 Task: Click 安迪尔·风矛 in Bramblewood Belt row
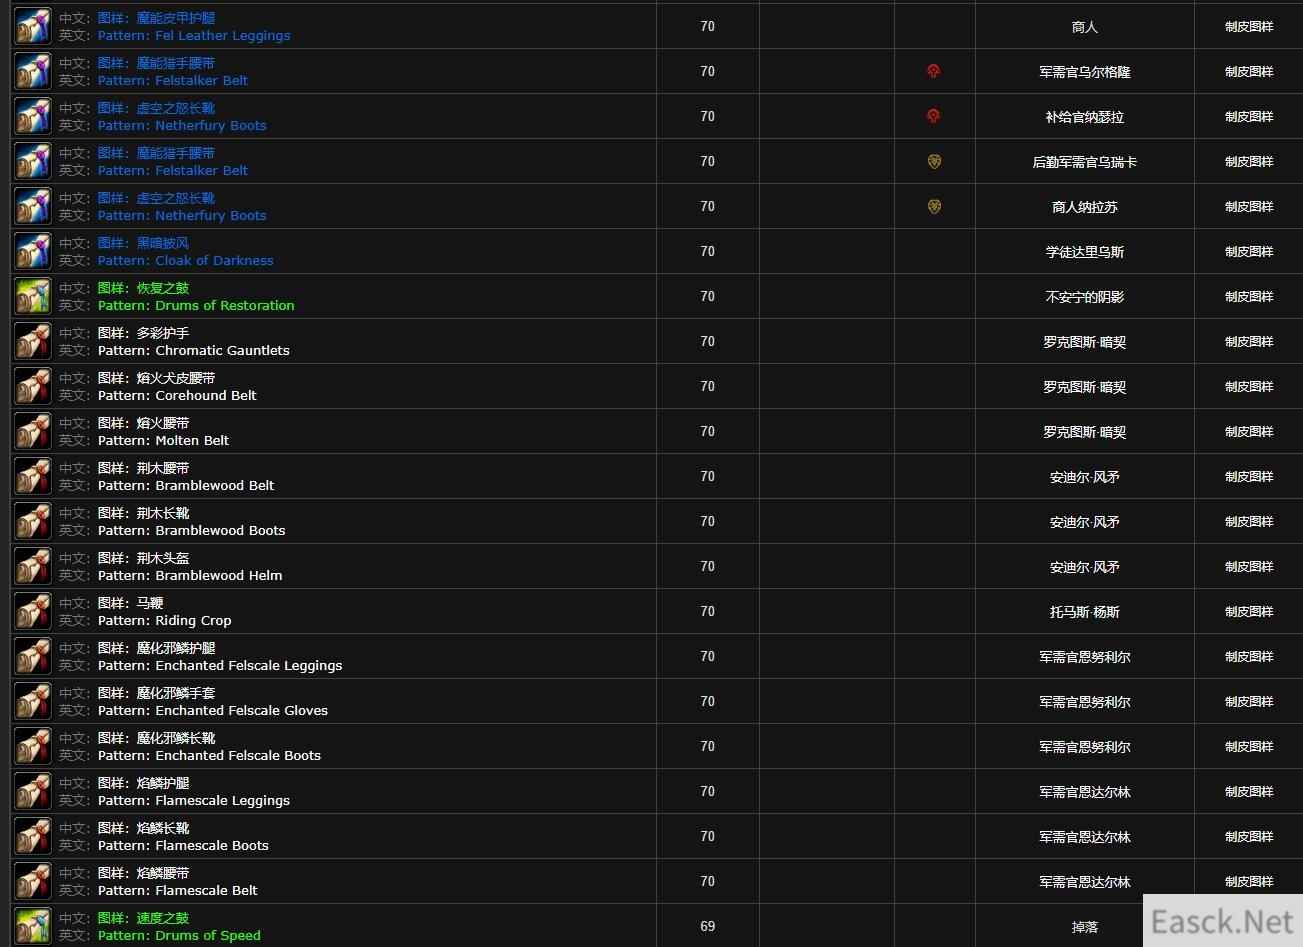1085,477
